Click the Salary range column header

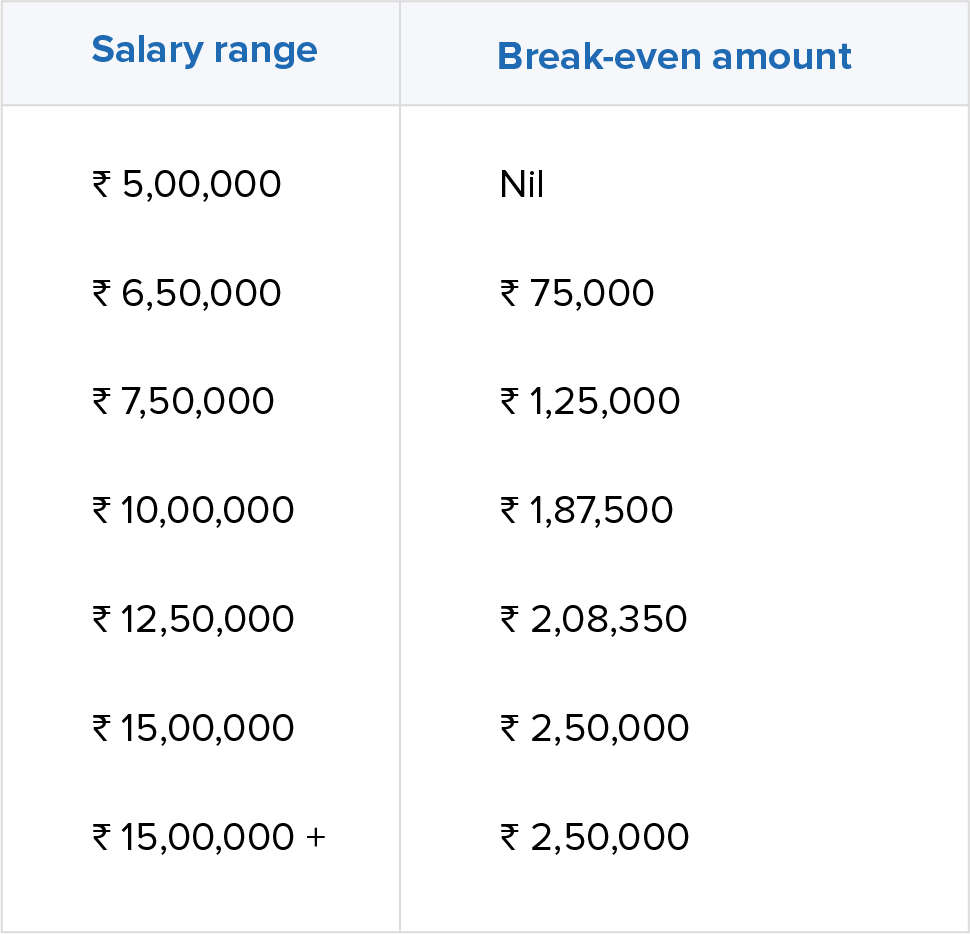(x=204, y=50)
